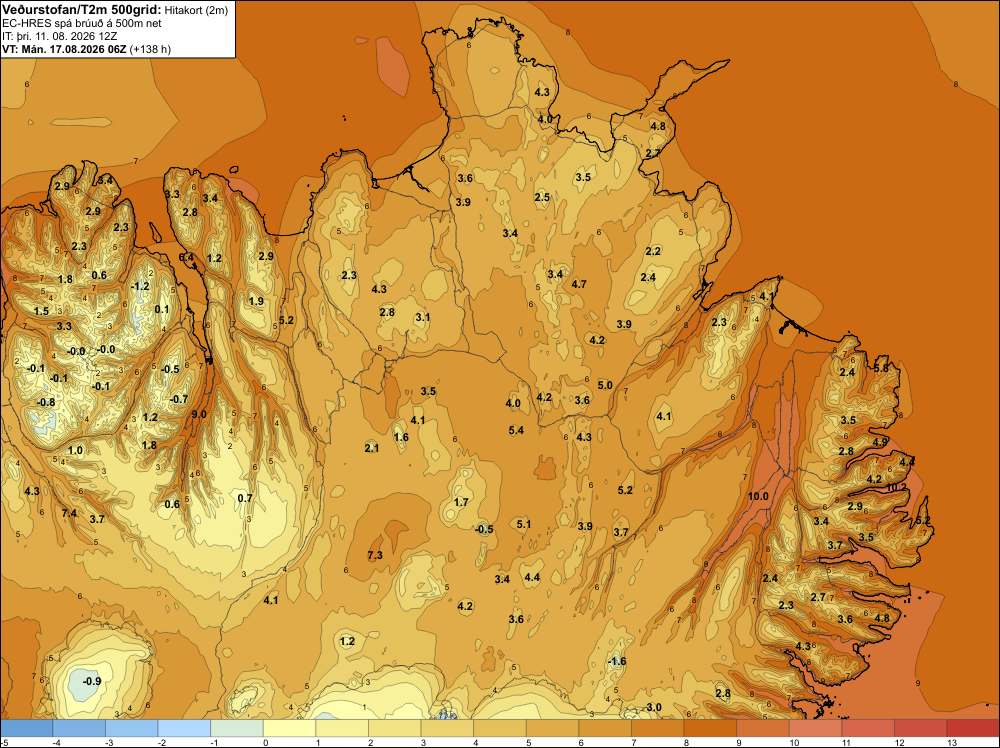Click the temperature value '10.0' on the map
The image size is (1000, 748).
coord(758,496)
